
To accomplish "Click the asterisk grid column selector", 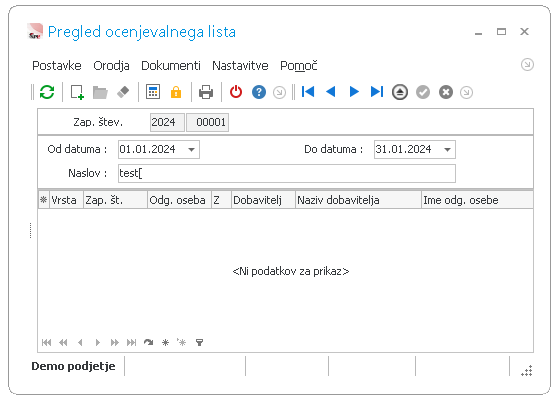I will (x=43, y=200).
